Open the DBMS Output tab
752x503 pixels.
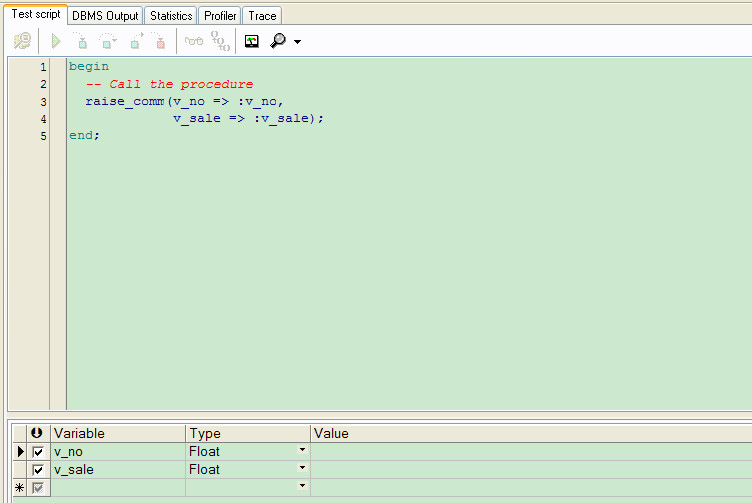point(105,16)
